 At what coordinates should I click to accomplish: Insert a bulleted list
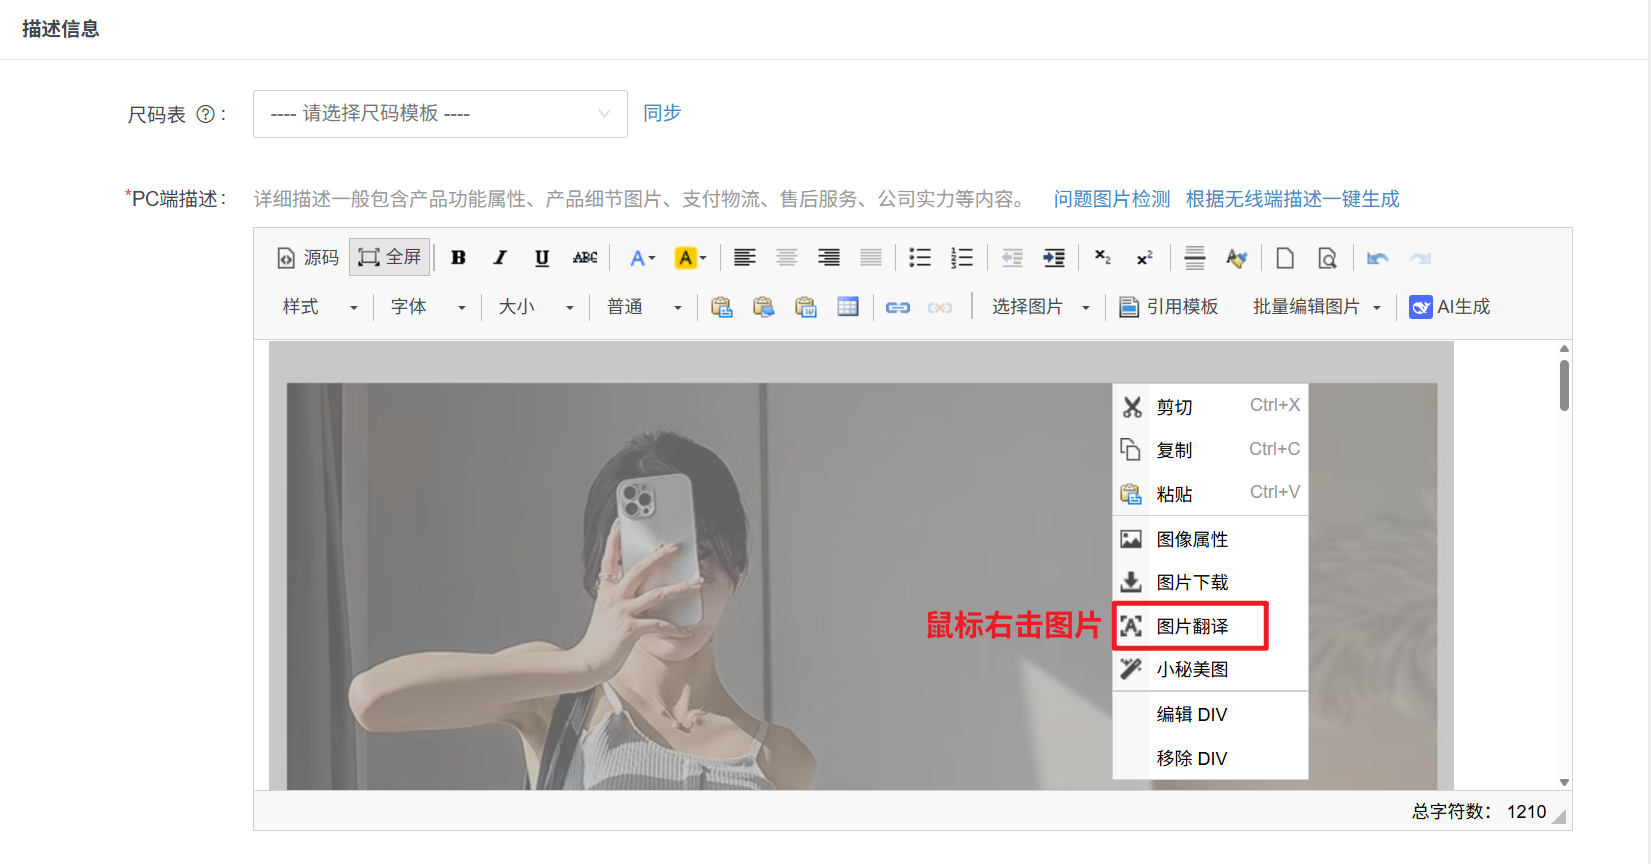[919, 258]
